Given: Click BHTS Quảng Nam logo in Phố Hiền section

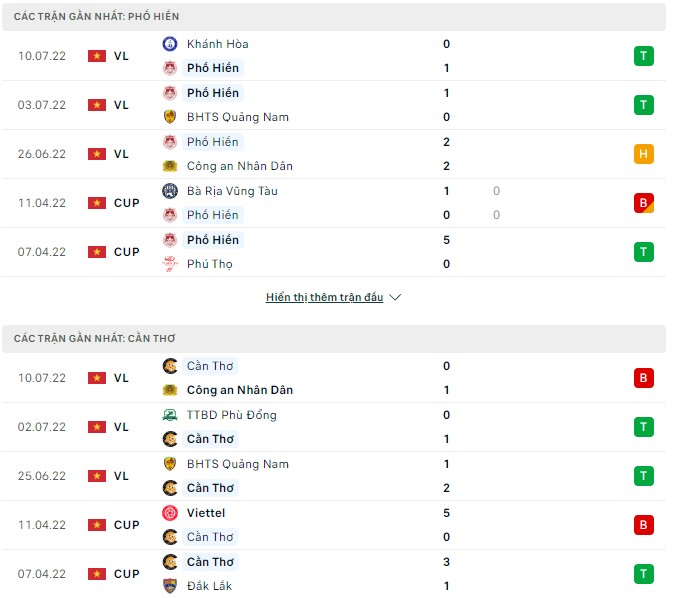Looking at the screenshot, I should [x=170, y=117].
